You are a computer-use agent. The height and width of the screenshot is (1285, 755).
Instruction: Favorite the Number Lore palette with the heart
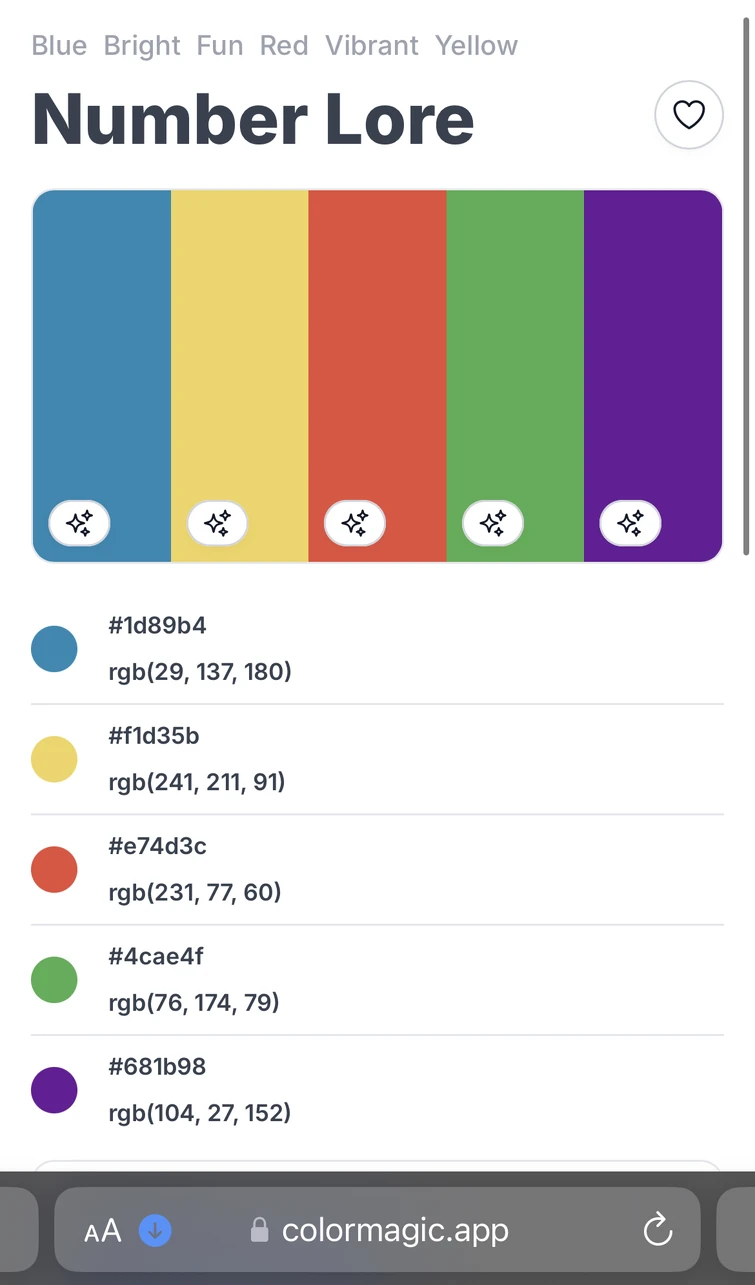click(688, 115)
